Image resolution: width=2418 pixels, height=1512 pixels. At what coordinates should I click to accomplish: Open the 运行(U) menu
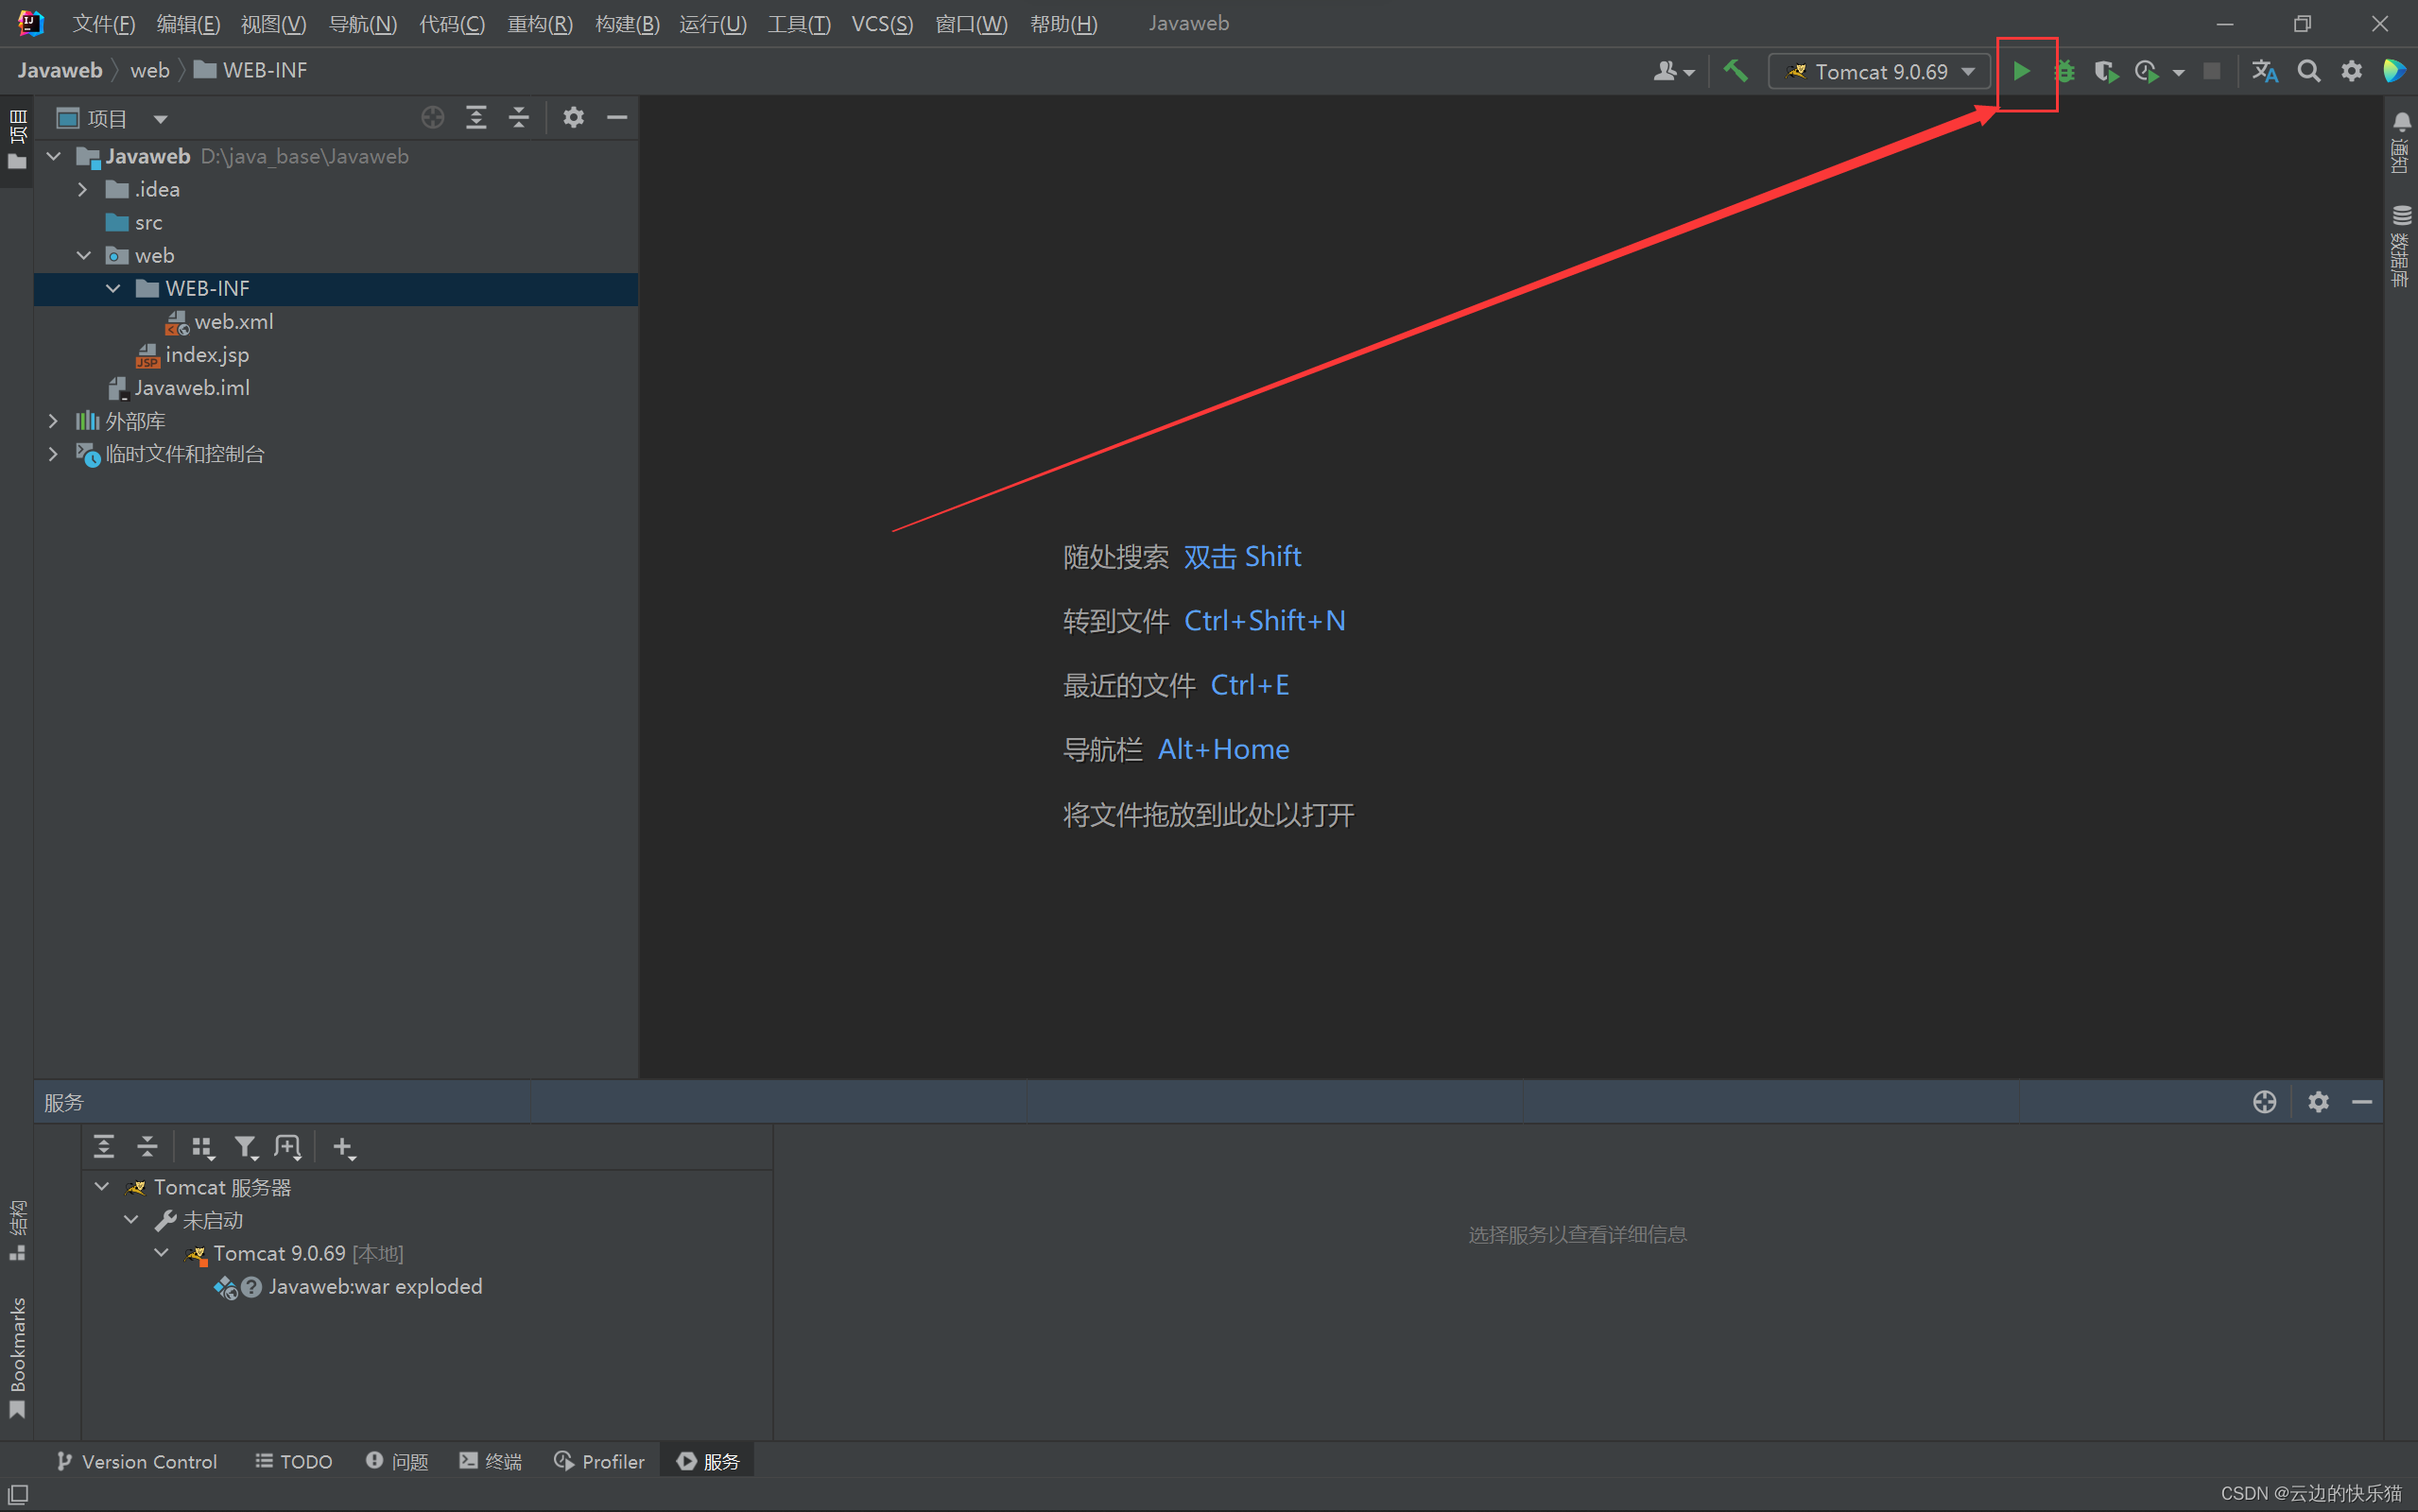click(x=713, y=24)
